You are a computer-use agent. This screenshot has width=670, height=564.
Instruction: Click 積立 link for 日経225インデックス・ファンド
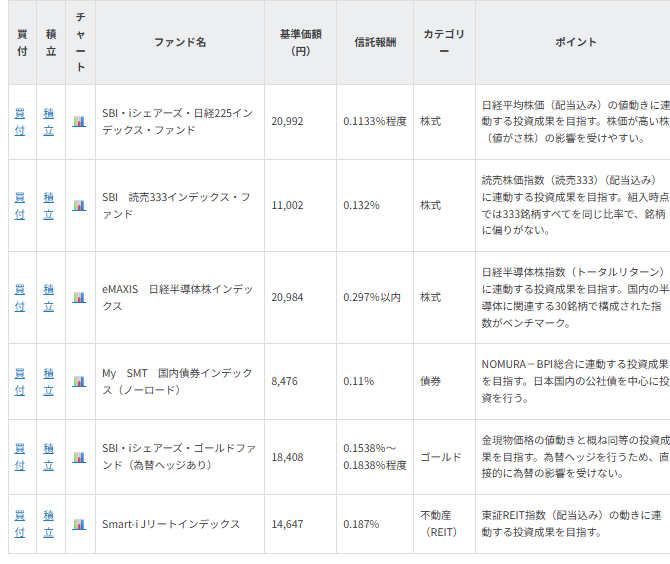pos(49,122)
